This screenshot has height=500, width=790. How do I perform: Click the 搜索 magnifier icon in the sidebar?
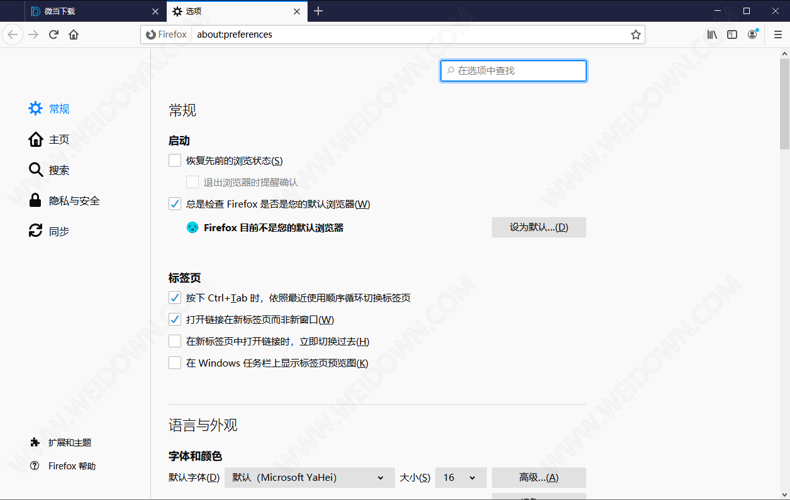point(35,170)
